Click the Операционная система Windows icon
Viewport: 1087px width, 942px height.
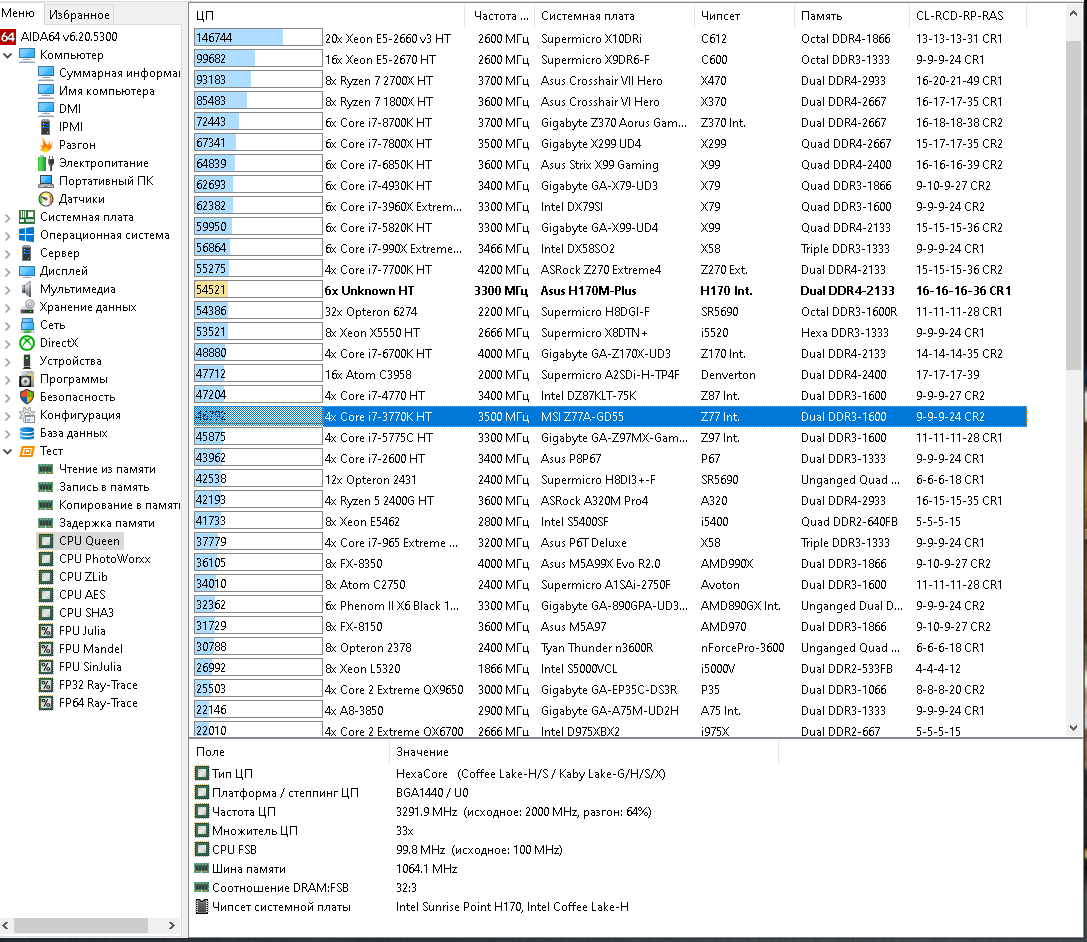click(x=27, y=235)
